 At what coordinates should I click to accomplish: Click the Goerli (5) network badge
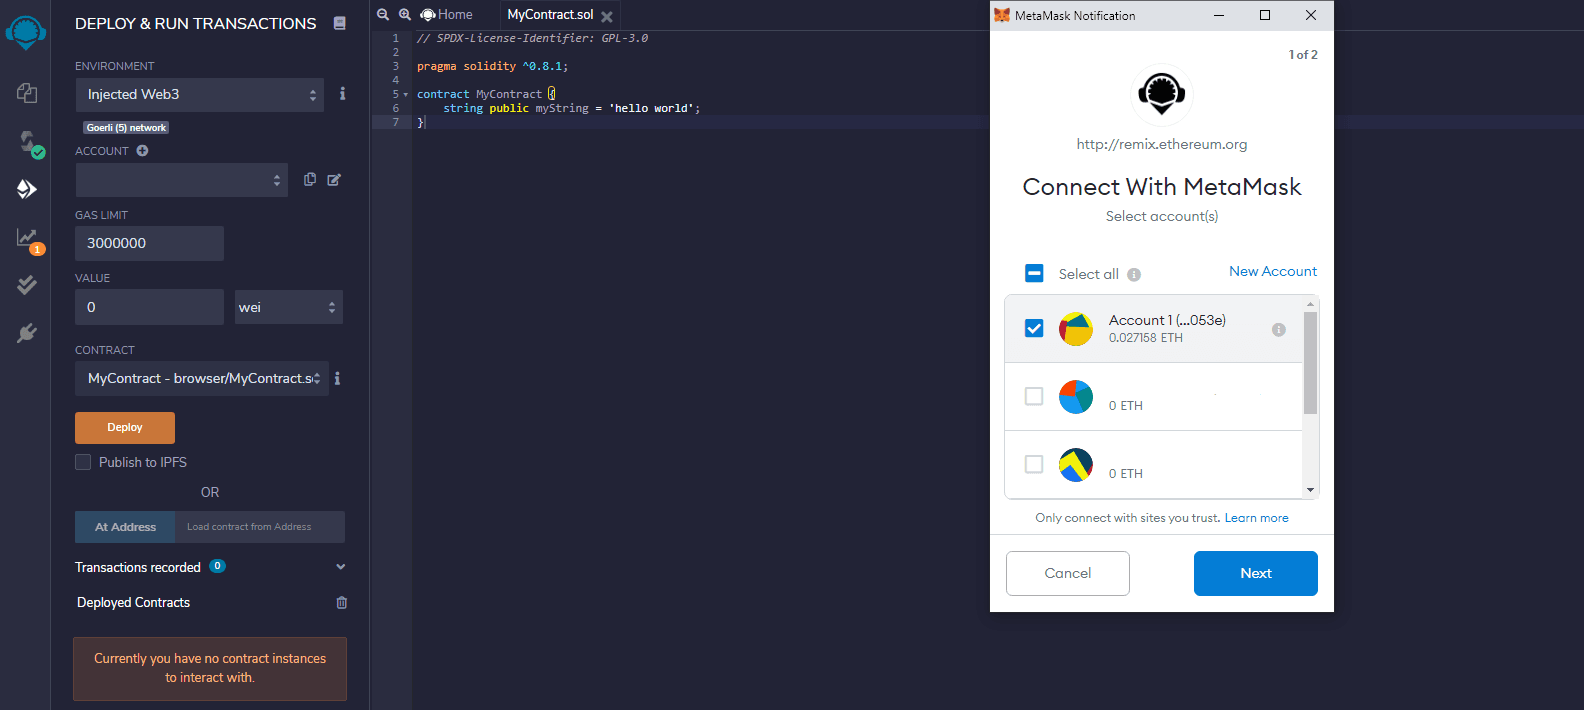click(126, 128)
